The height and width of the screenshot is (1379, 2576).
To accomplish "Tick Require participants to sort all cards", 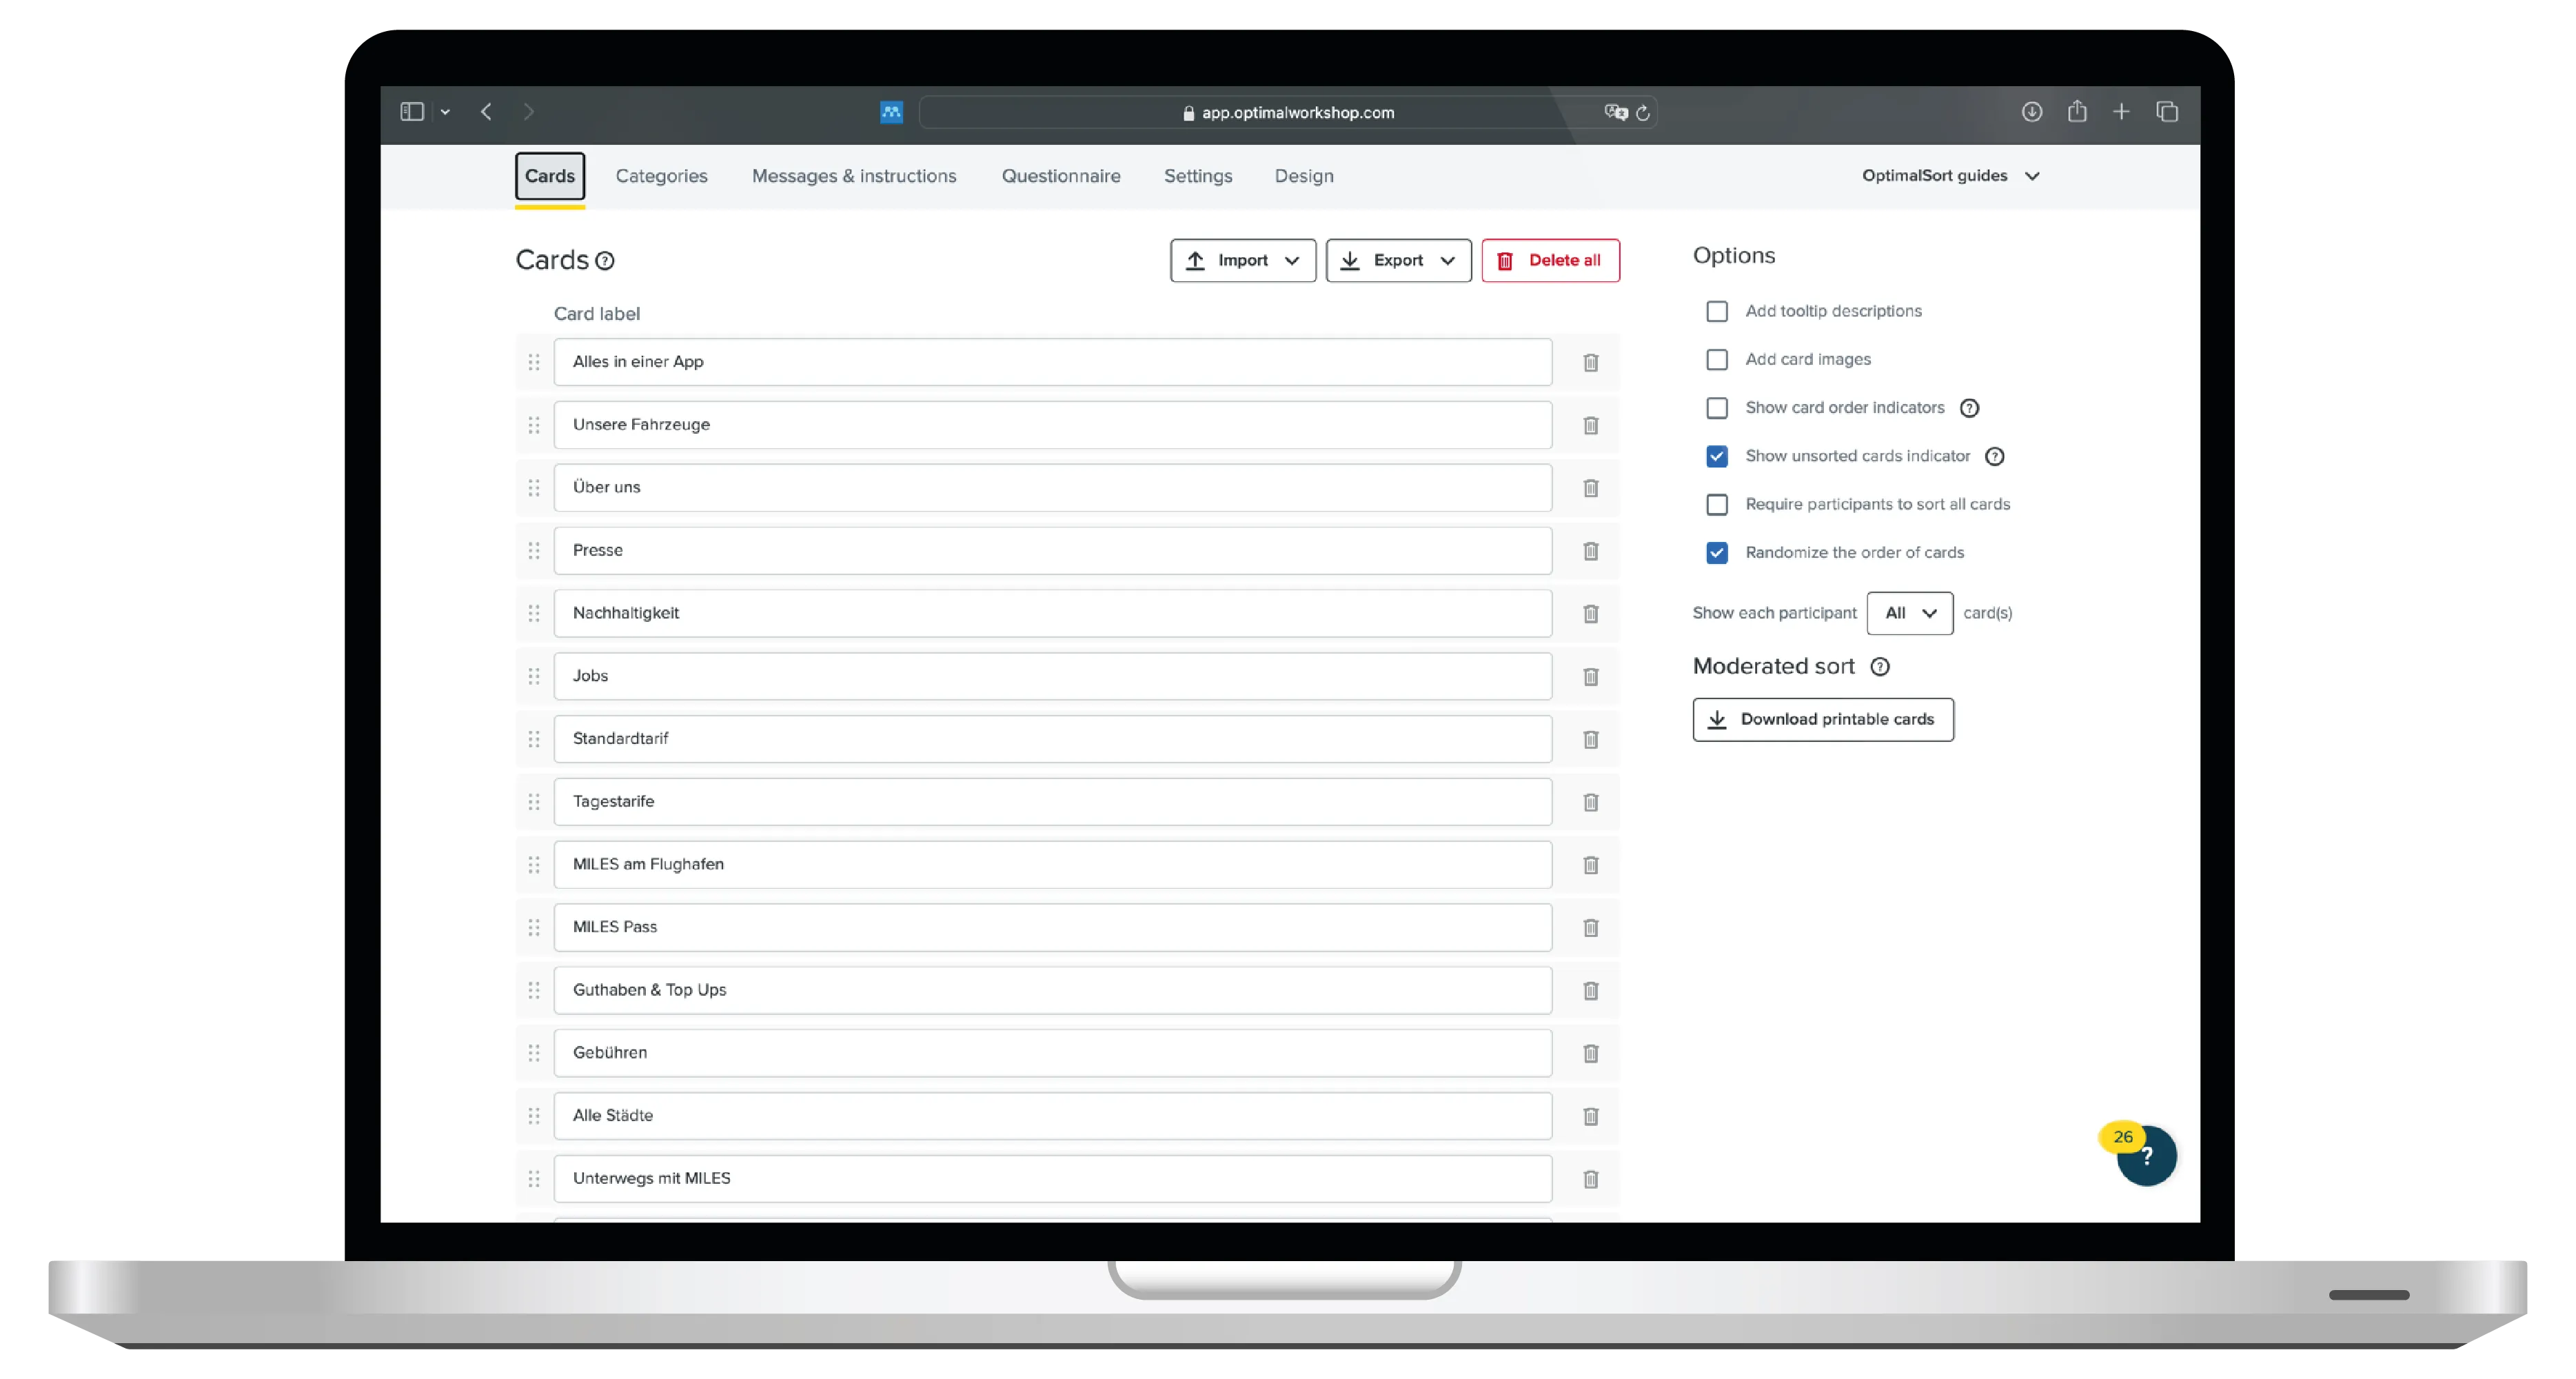I will [x=1717, y=505].
